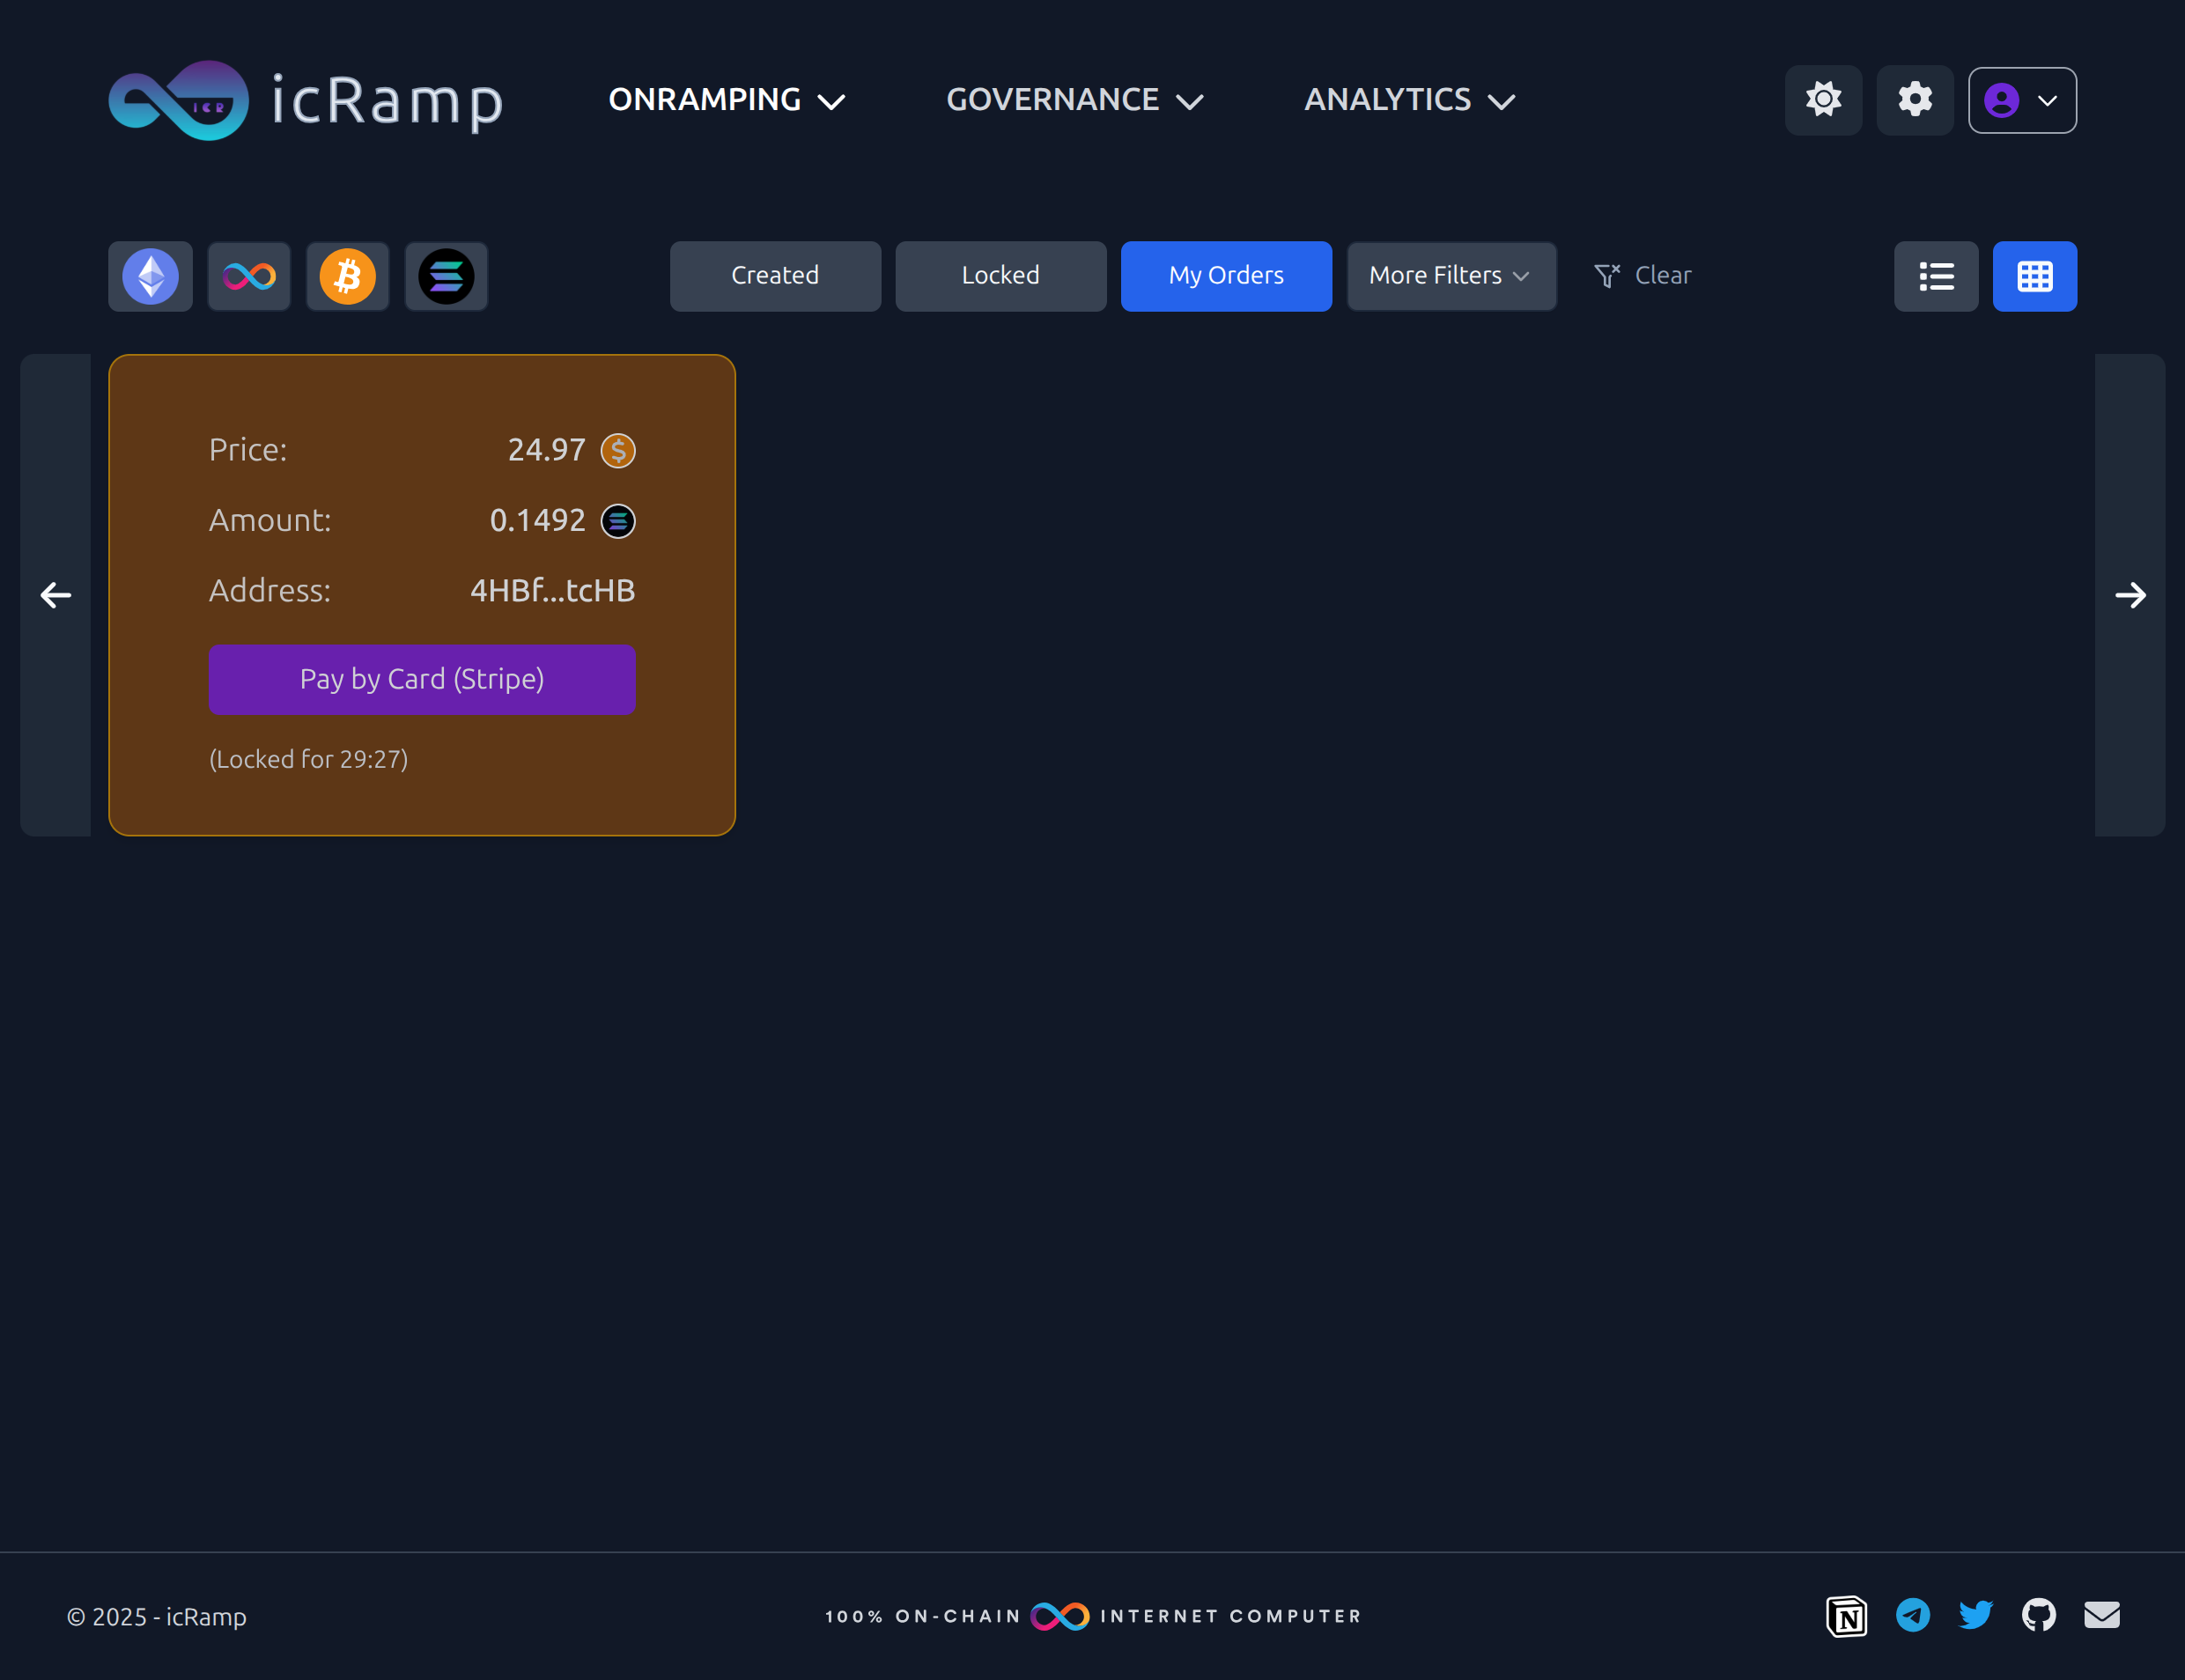
Task: Toggle light/dark theme sun button
Action: point(1823,100)
